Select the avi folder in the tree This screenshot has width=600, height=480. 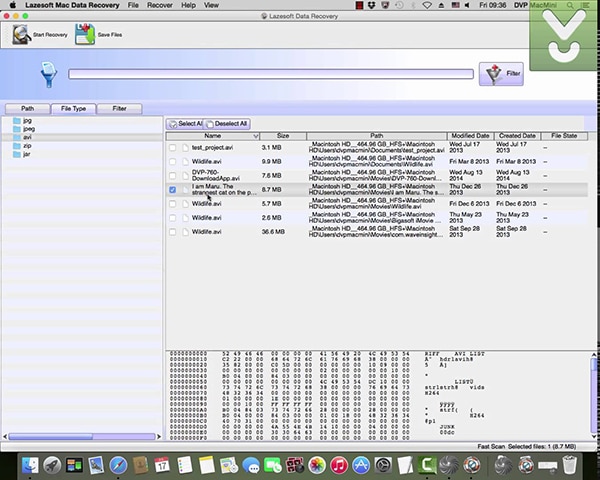[17, 137]
